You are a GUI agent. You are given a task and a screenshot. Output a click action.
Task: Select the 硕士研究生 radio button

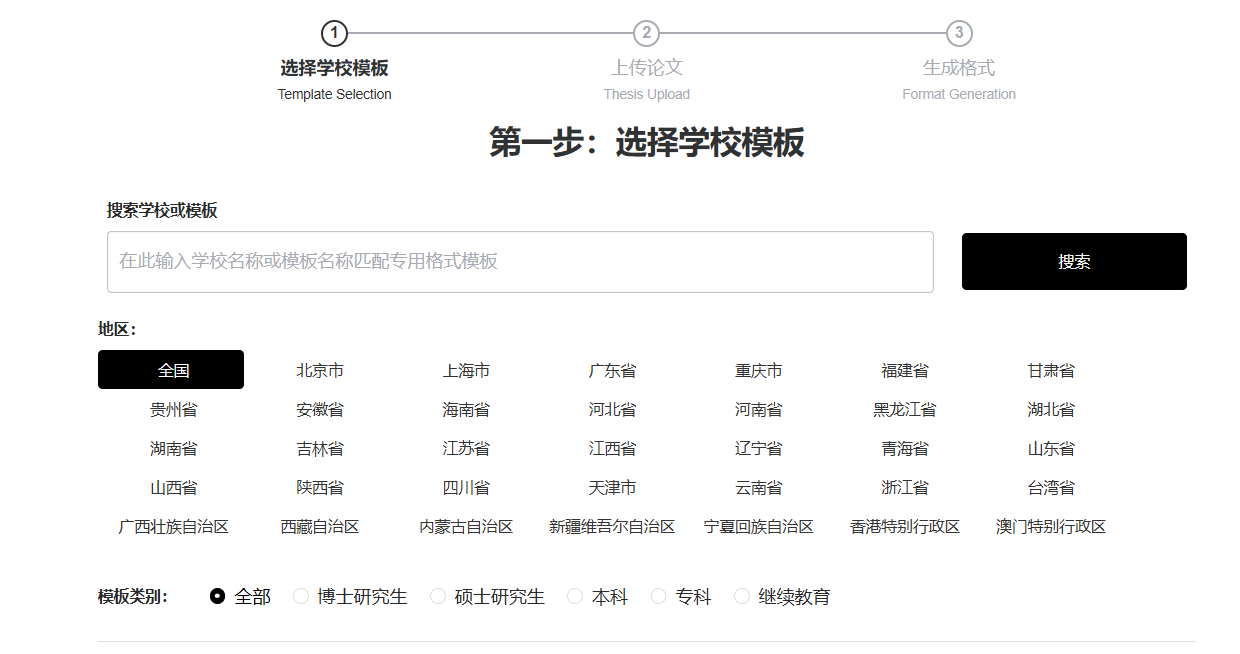click(438, 596)
